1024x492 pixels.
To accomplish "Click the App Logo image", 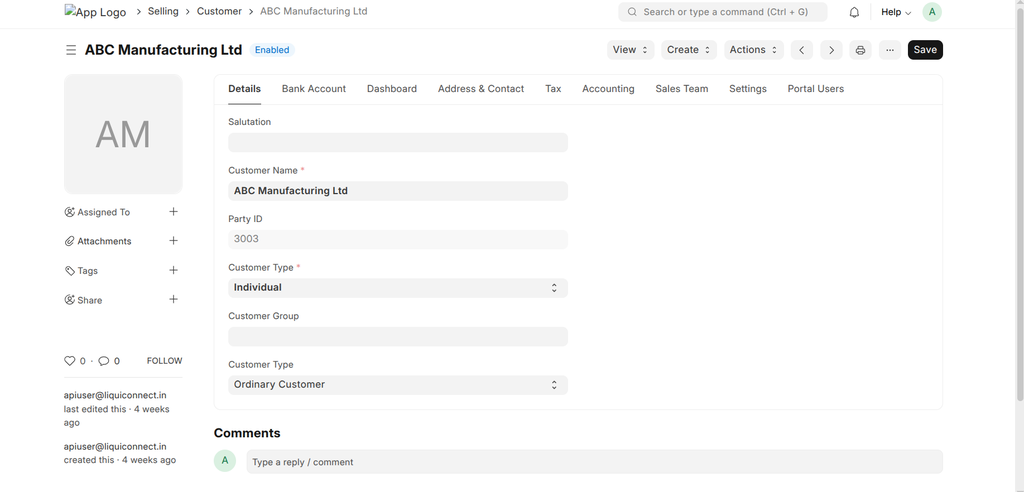I will coord(95,12).
